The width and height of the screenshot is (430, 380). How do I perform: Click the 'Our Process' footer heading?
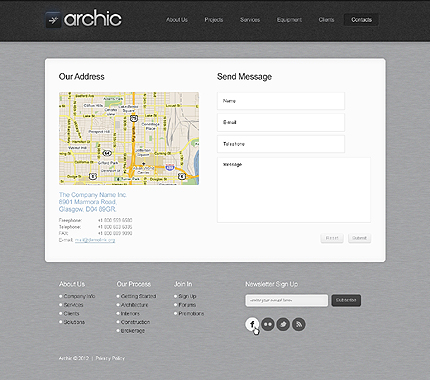134,284
